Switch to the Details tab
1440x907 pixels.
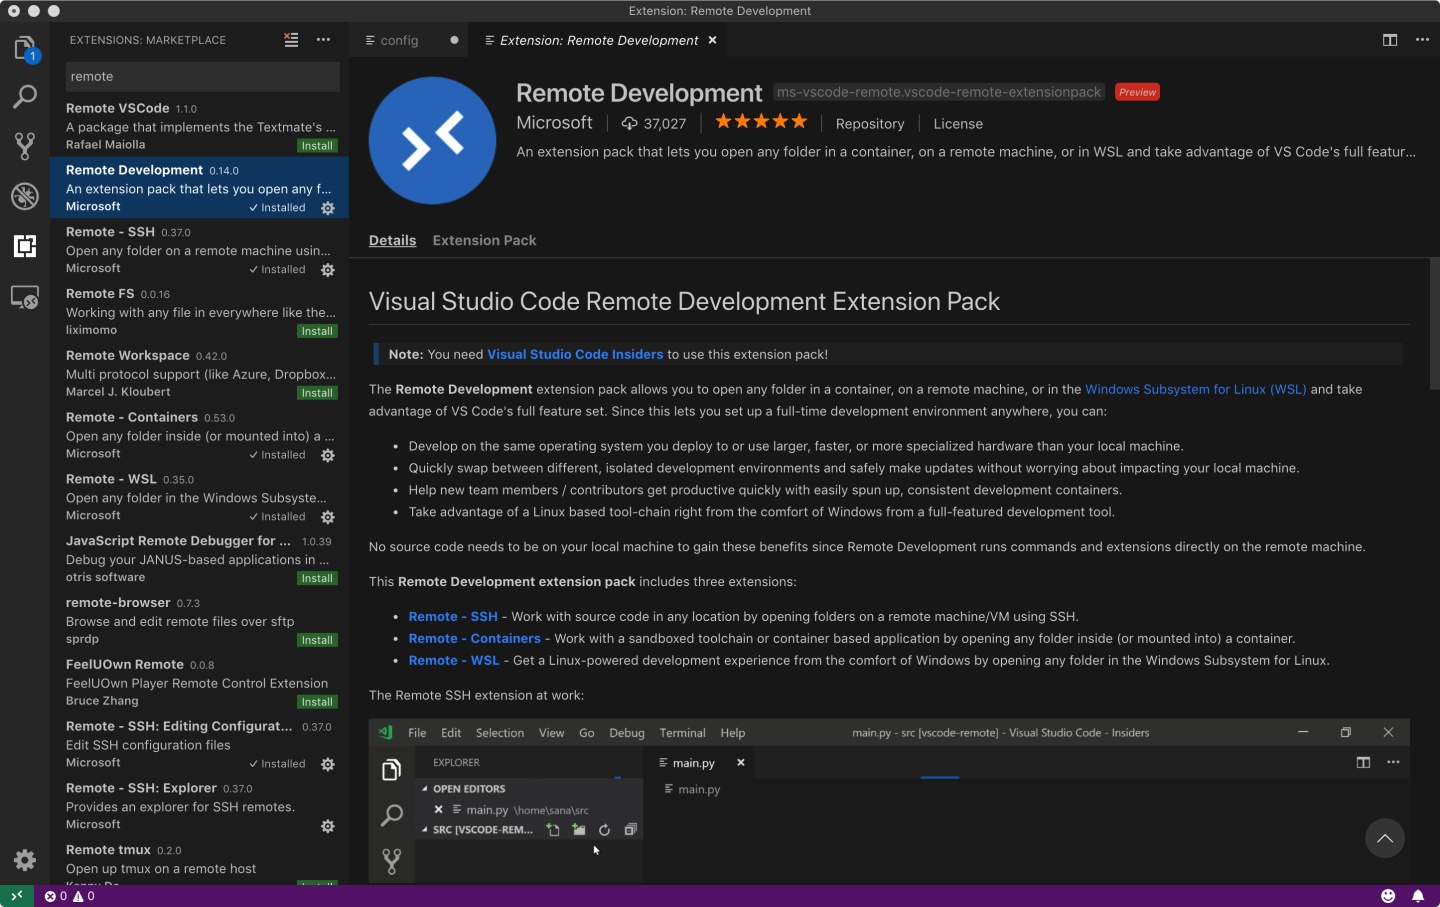(x=392, y=240)
